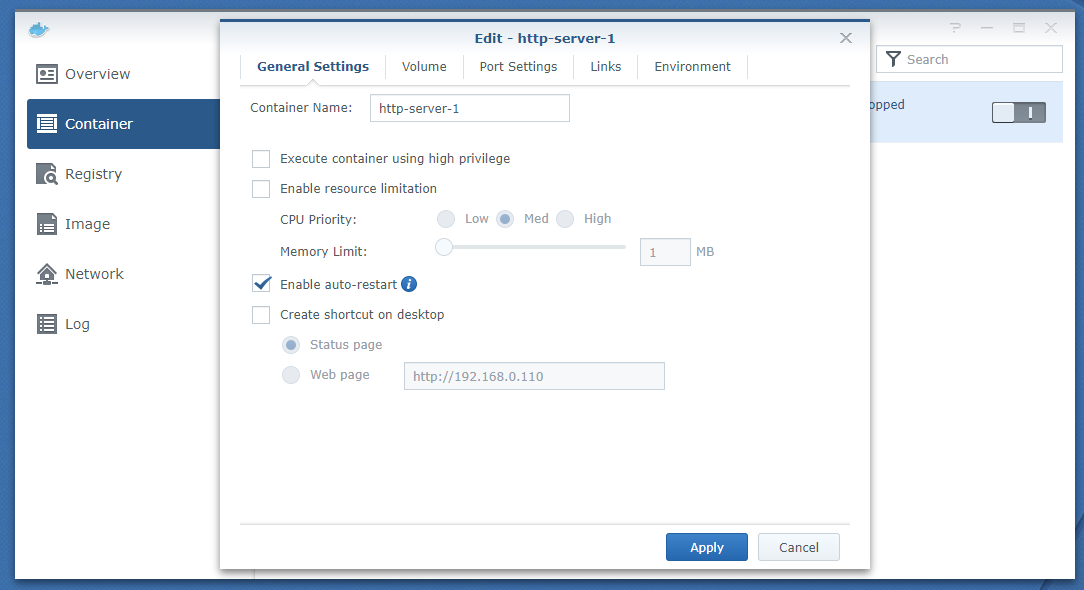Open the Registry sidebar icon
1084x590 pixels.
tap(47, 174)
